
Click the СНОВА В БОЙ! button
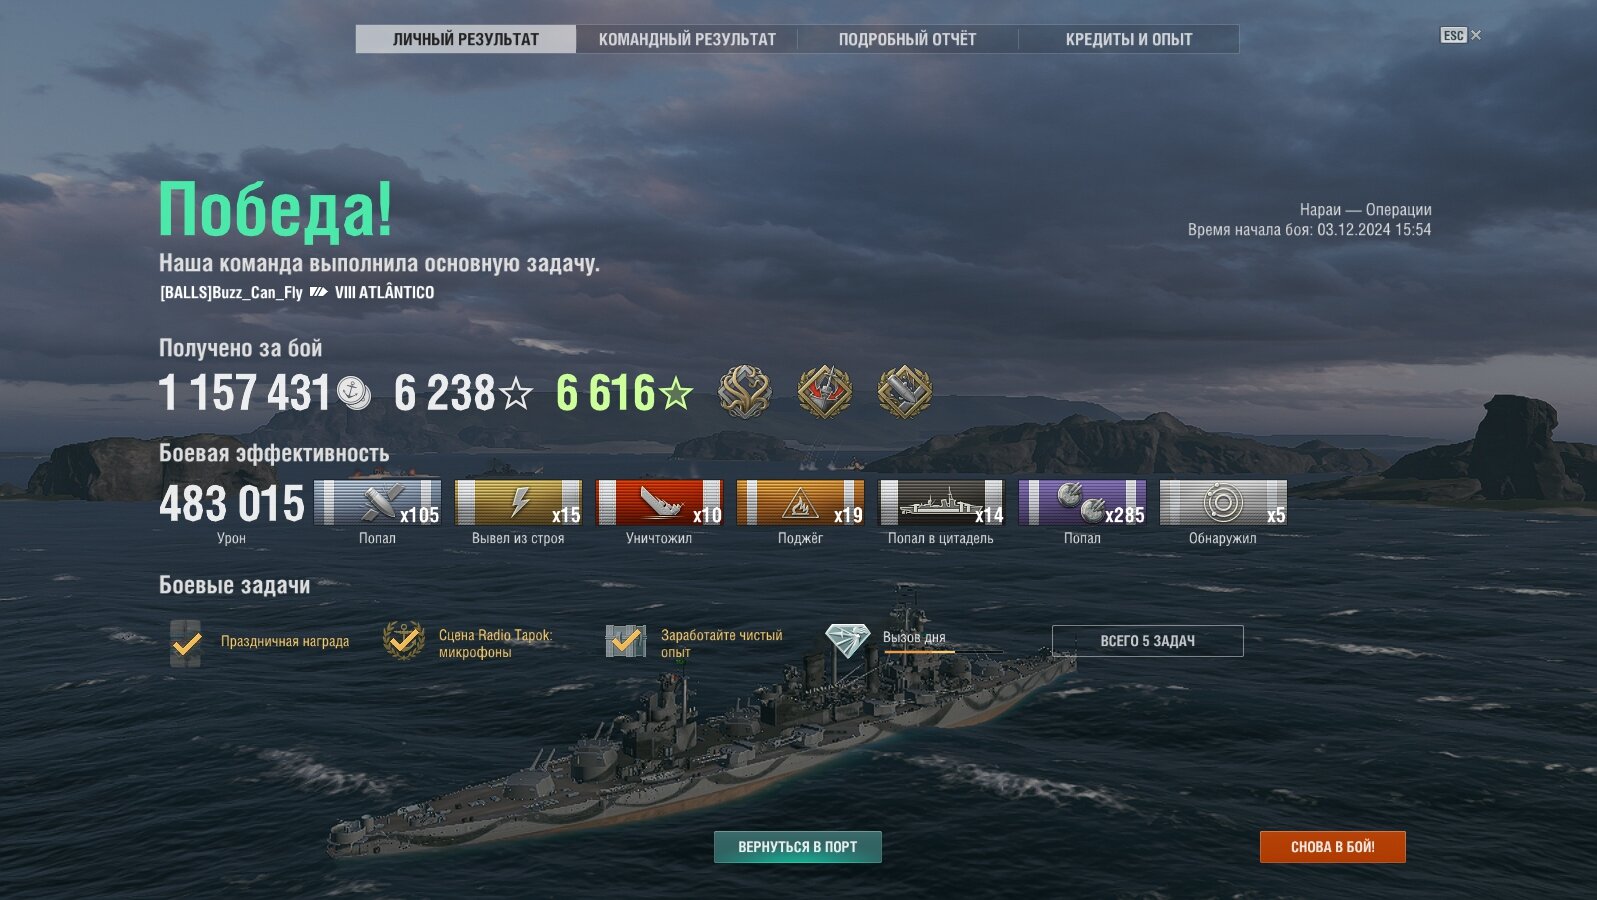click(x=1333, y=847)
